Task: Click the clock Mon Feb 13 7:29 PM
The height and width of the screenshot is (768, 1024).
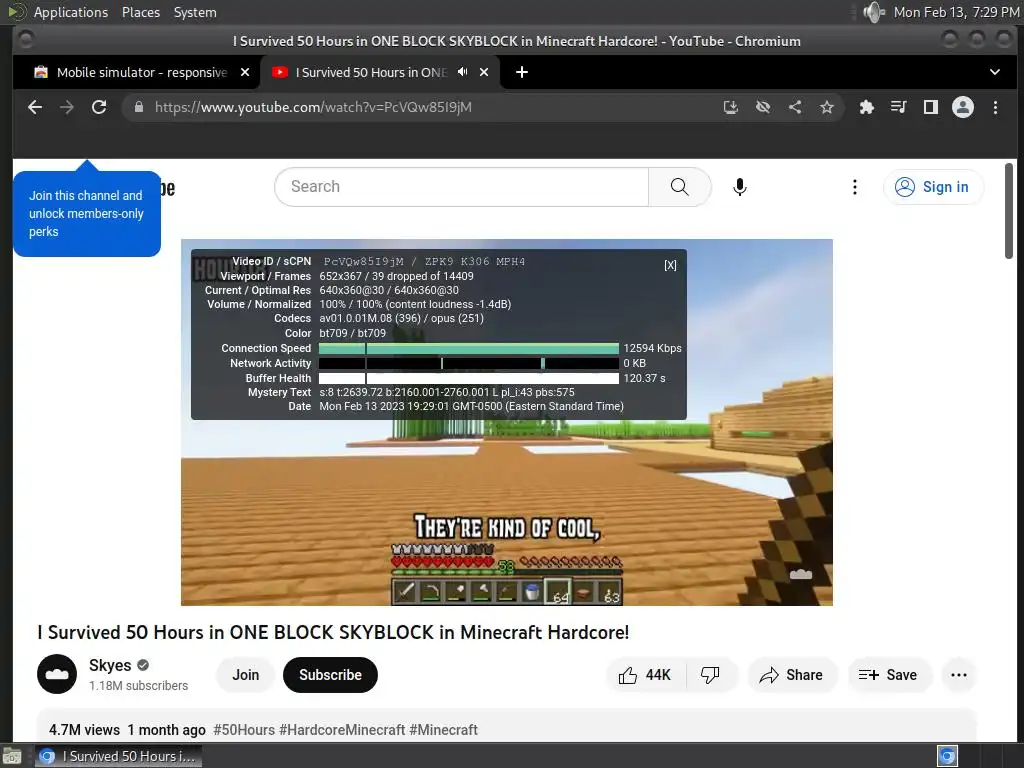Action: [956, 12]
